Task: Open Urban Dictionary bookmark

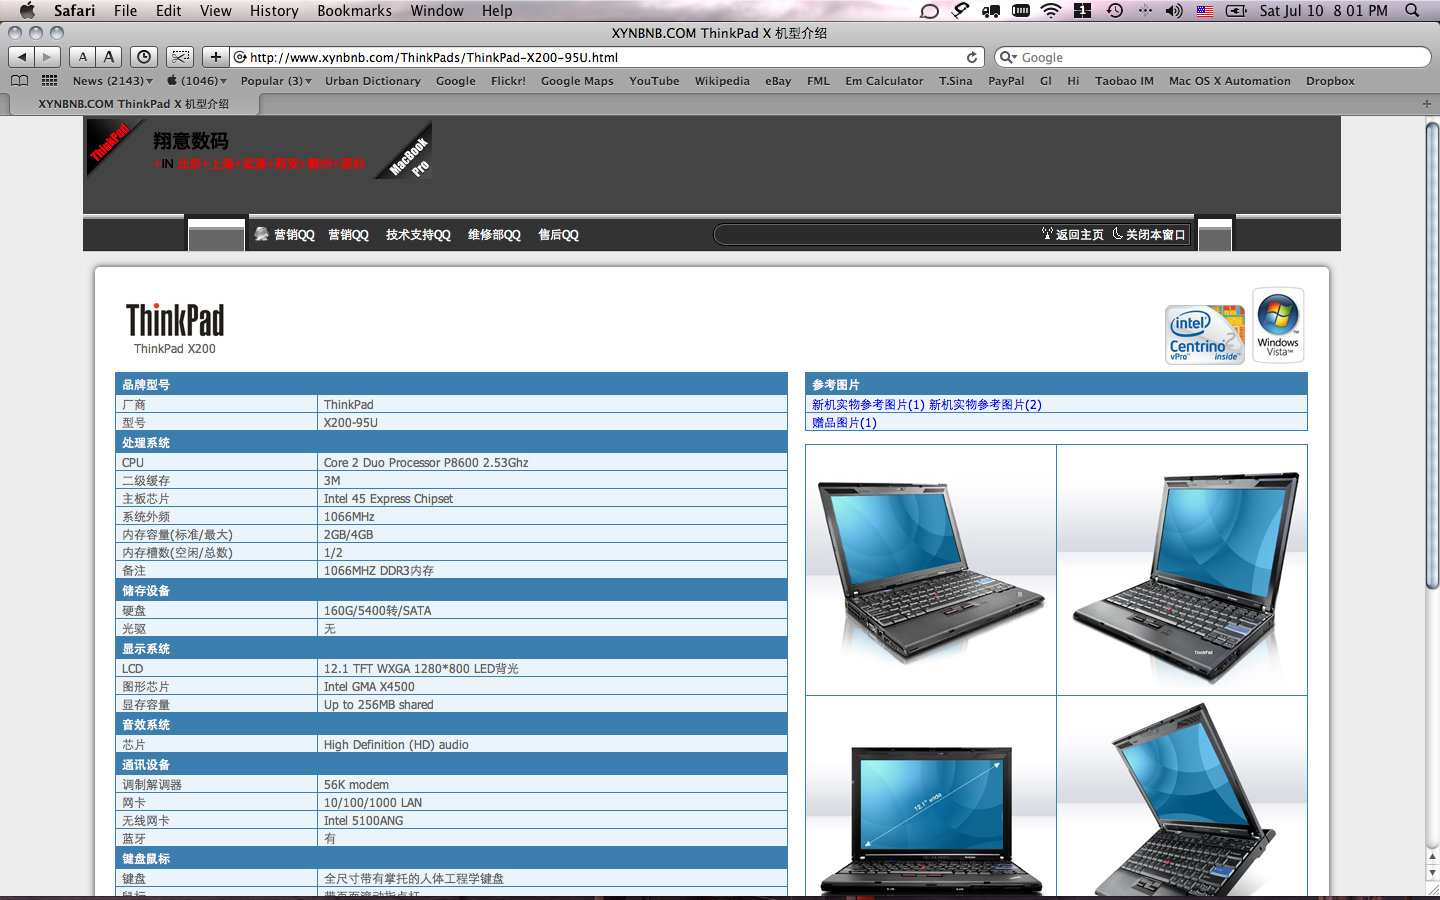Action: pos(372,81)
